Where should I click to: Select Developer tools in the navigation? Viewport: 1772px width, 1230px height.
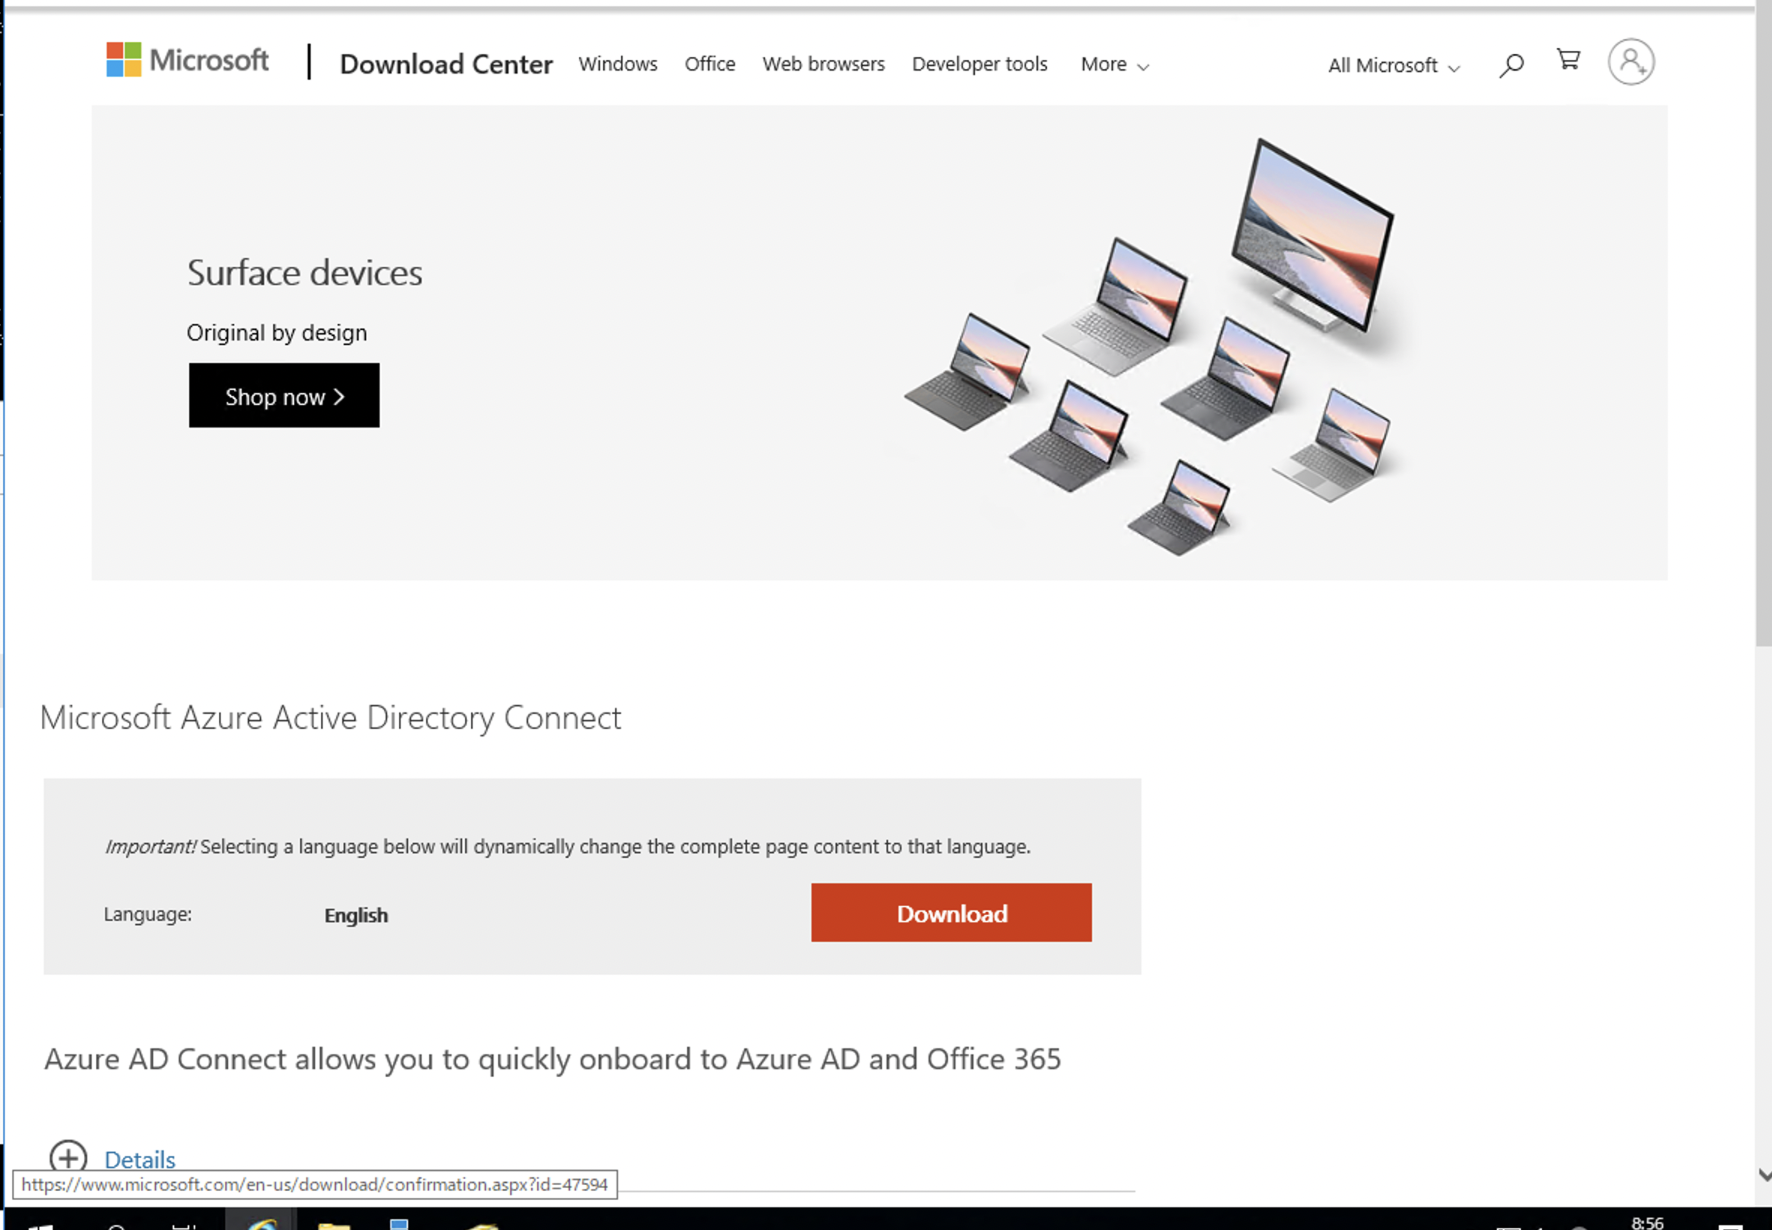979,64
